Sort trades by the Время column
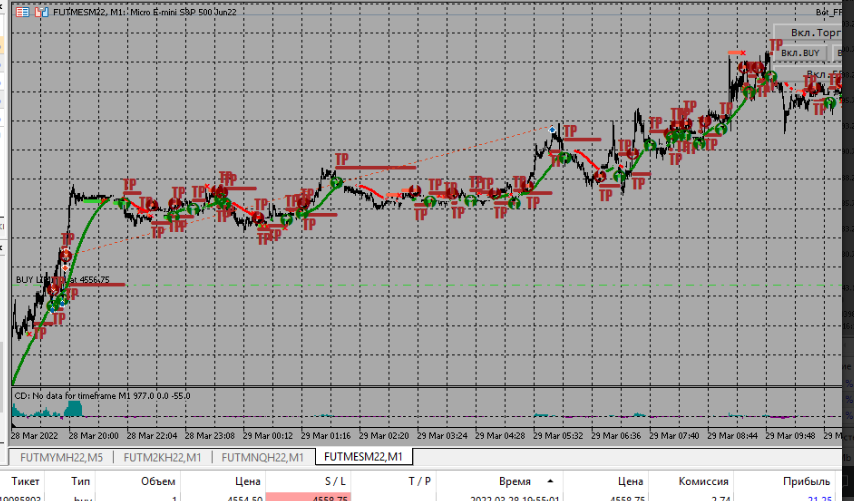The image size is (854, 501). coord(515,481)
